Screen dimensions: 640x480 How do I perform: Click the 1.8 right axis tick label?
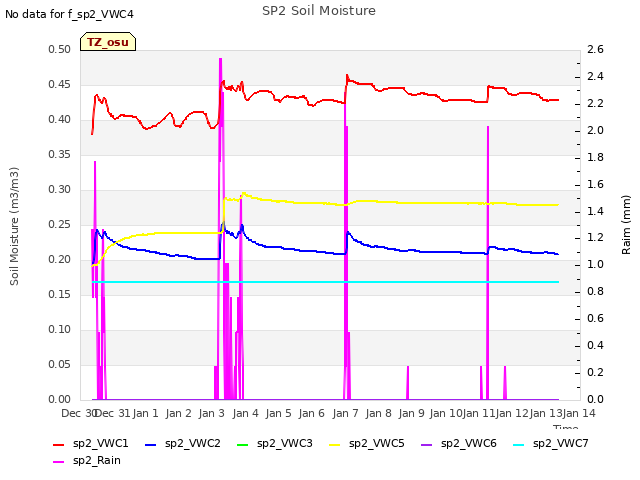coord(596,157)
